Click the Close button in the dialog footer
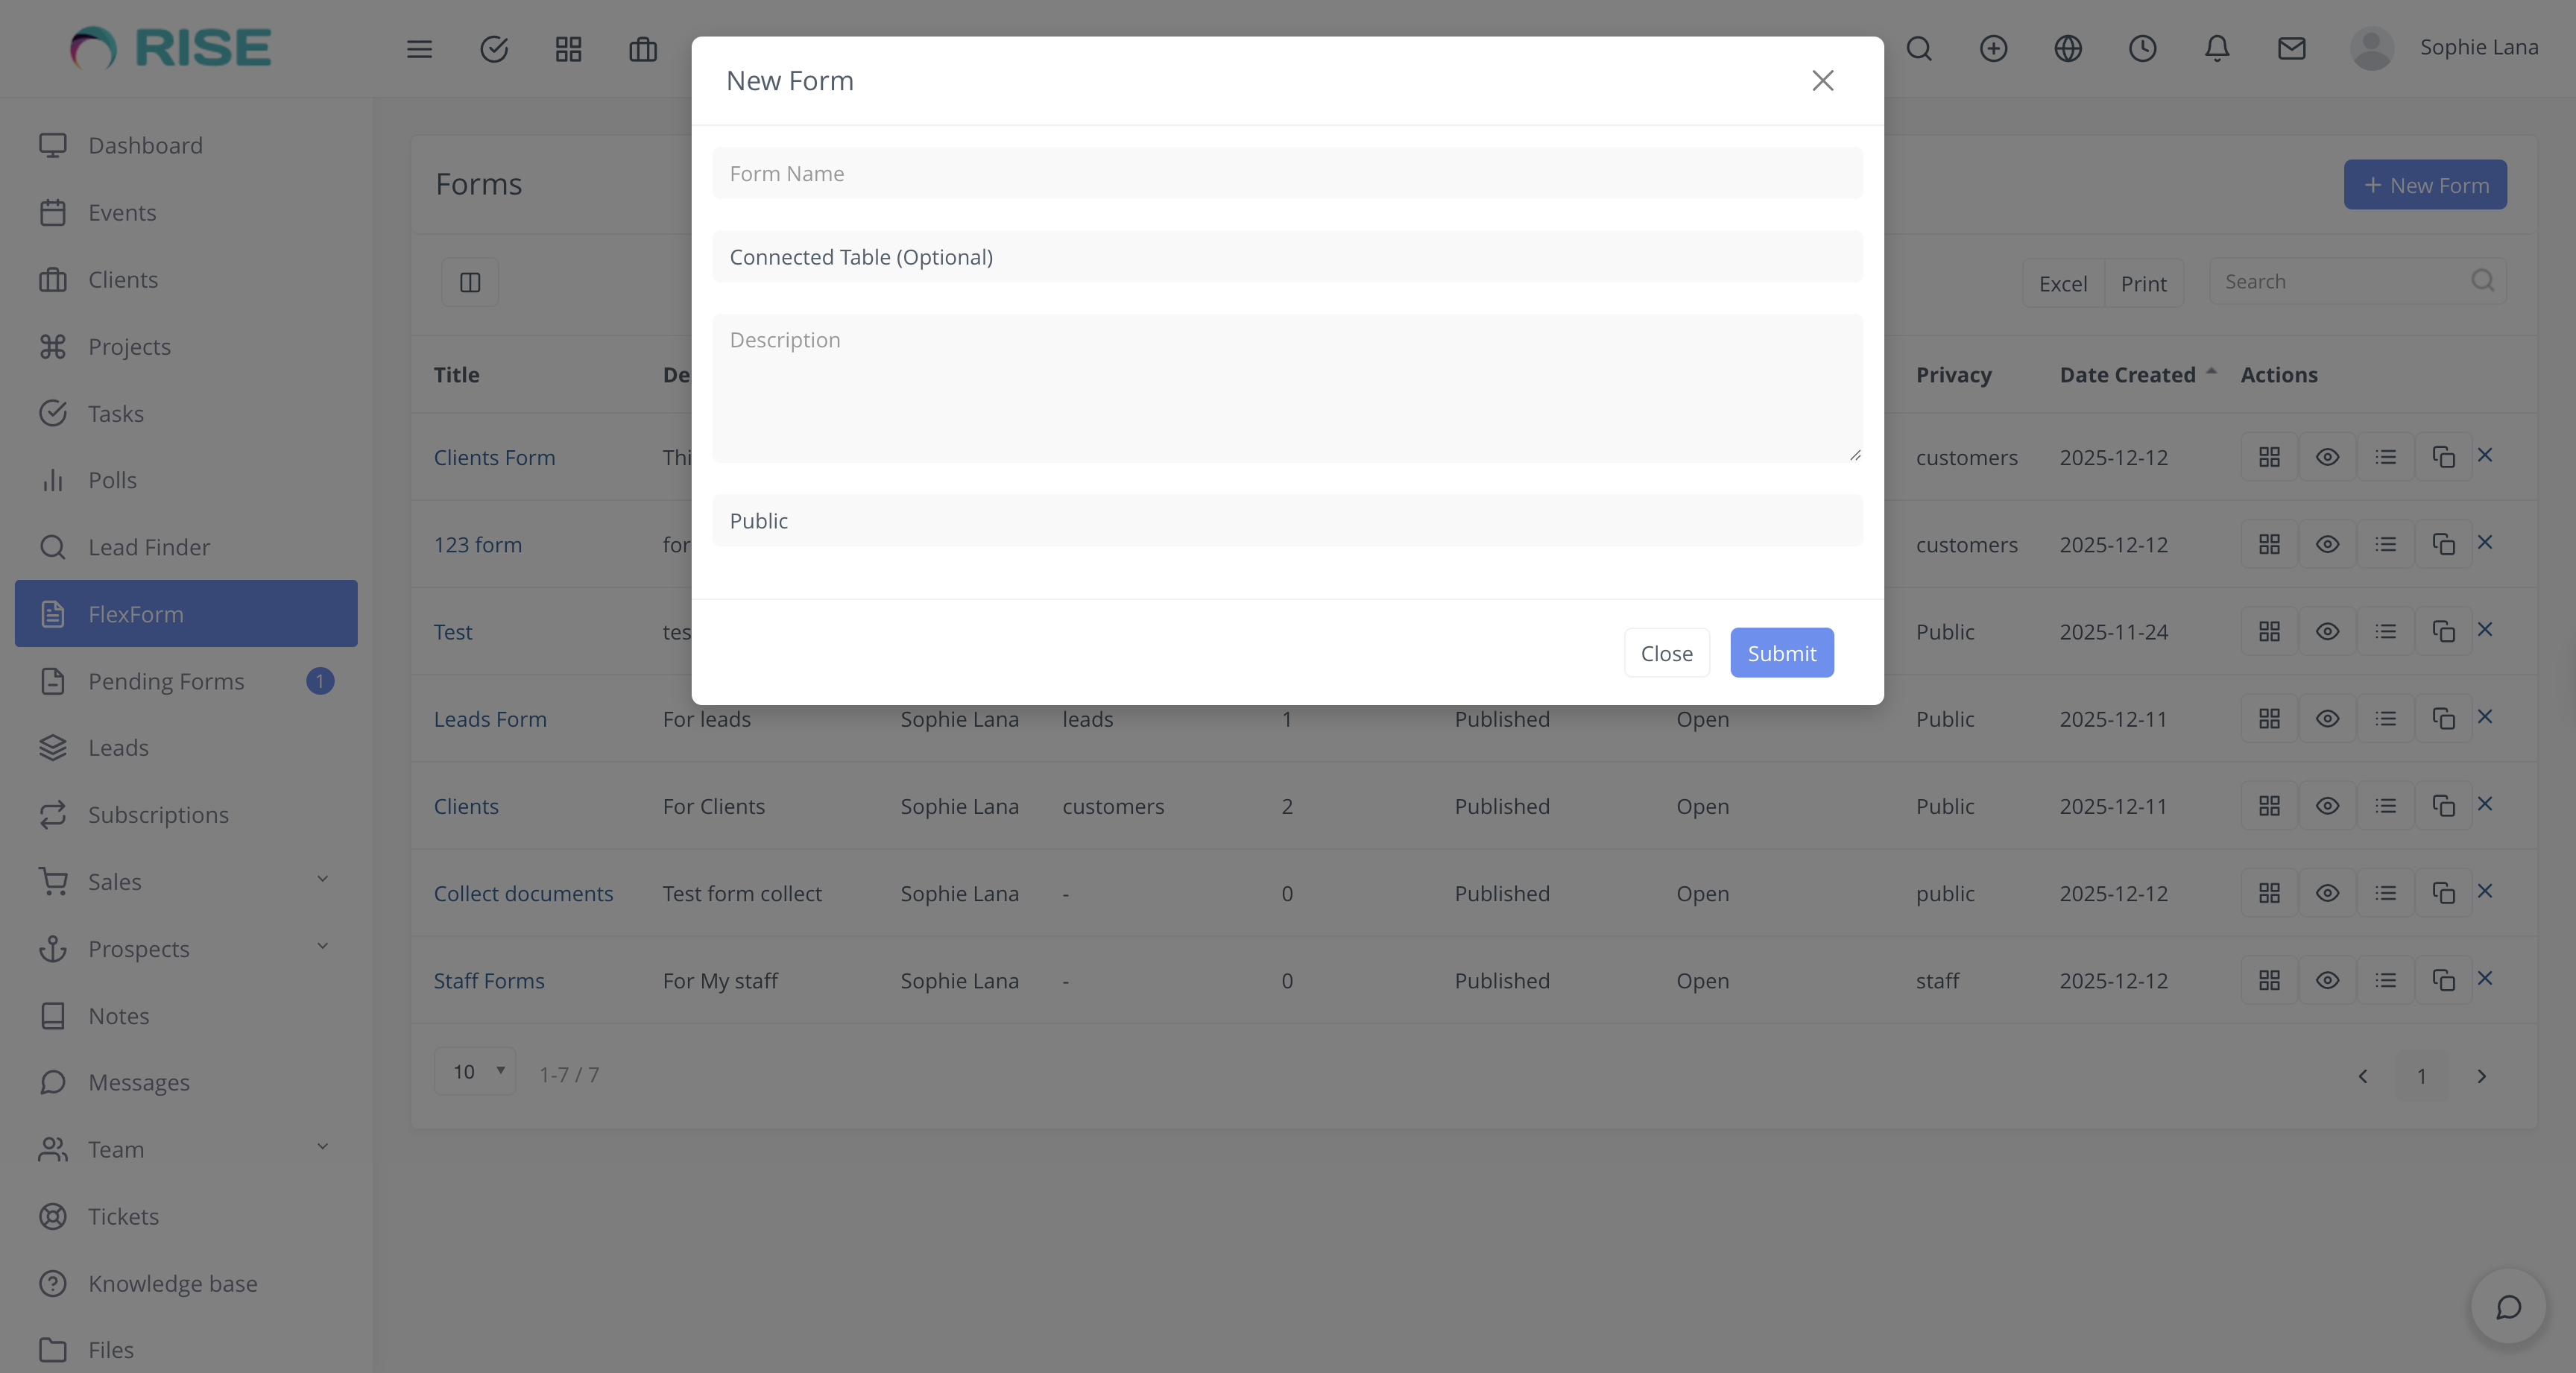The height and width of the screenshot is (1373, 2576). pyautogui.click(x=1666, y=653)
